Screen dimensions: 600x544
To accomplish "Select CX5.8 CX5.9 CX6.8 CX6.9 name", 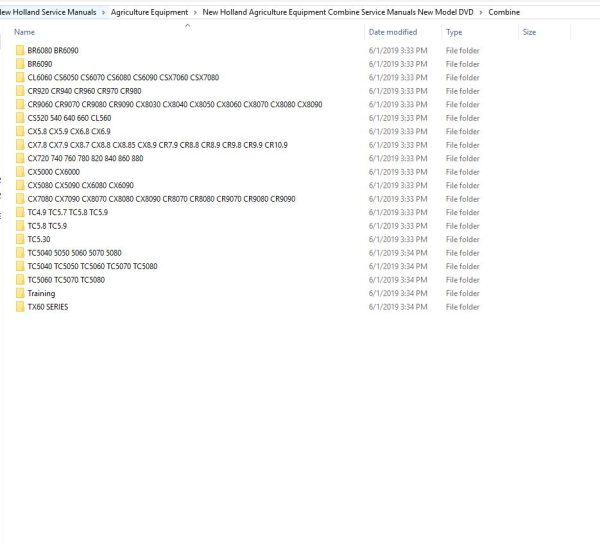I will pyautogui.click(x=69, y=132).
